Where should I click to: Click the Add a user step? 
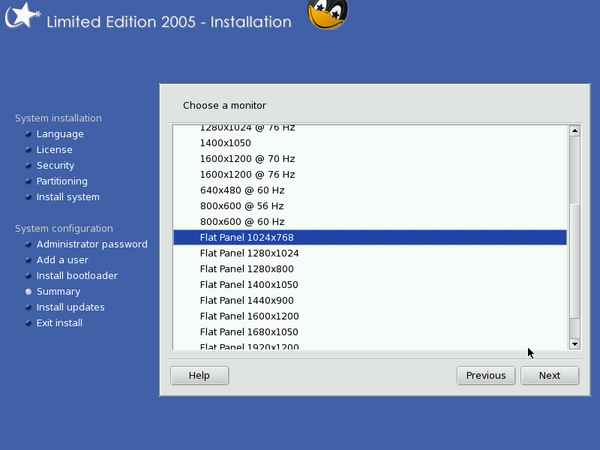62,260
